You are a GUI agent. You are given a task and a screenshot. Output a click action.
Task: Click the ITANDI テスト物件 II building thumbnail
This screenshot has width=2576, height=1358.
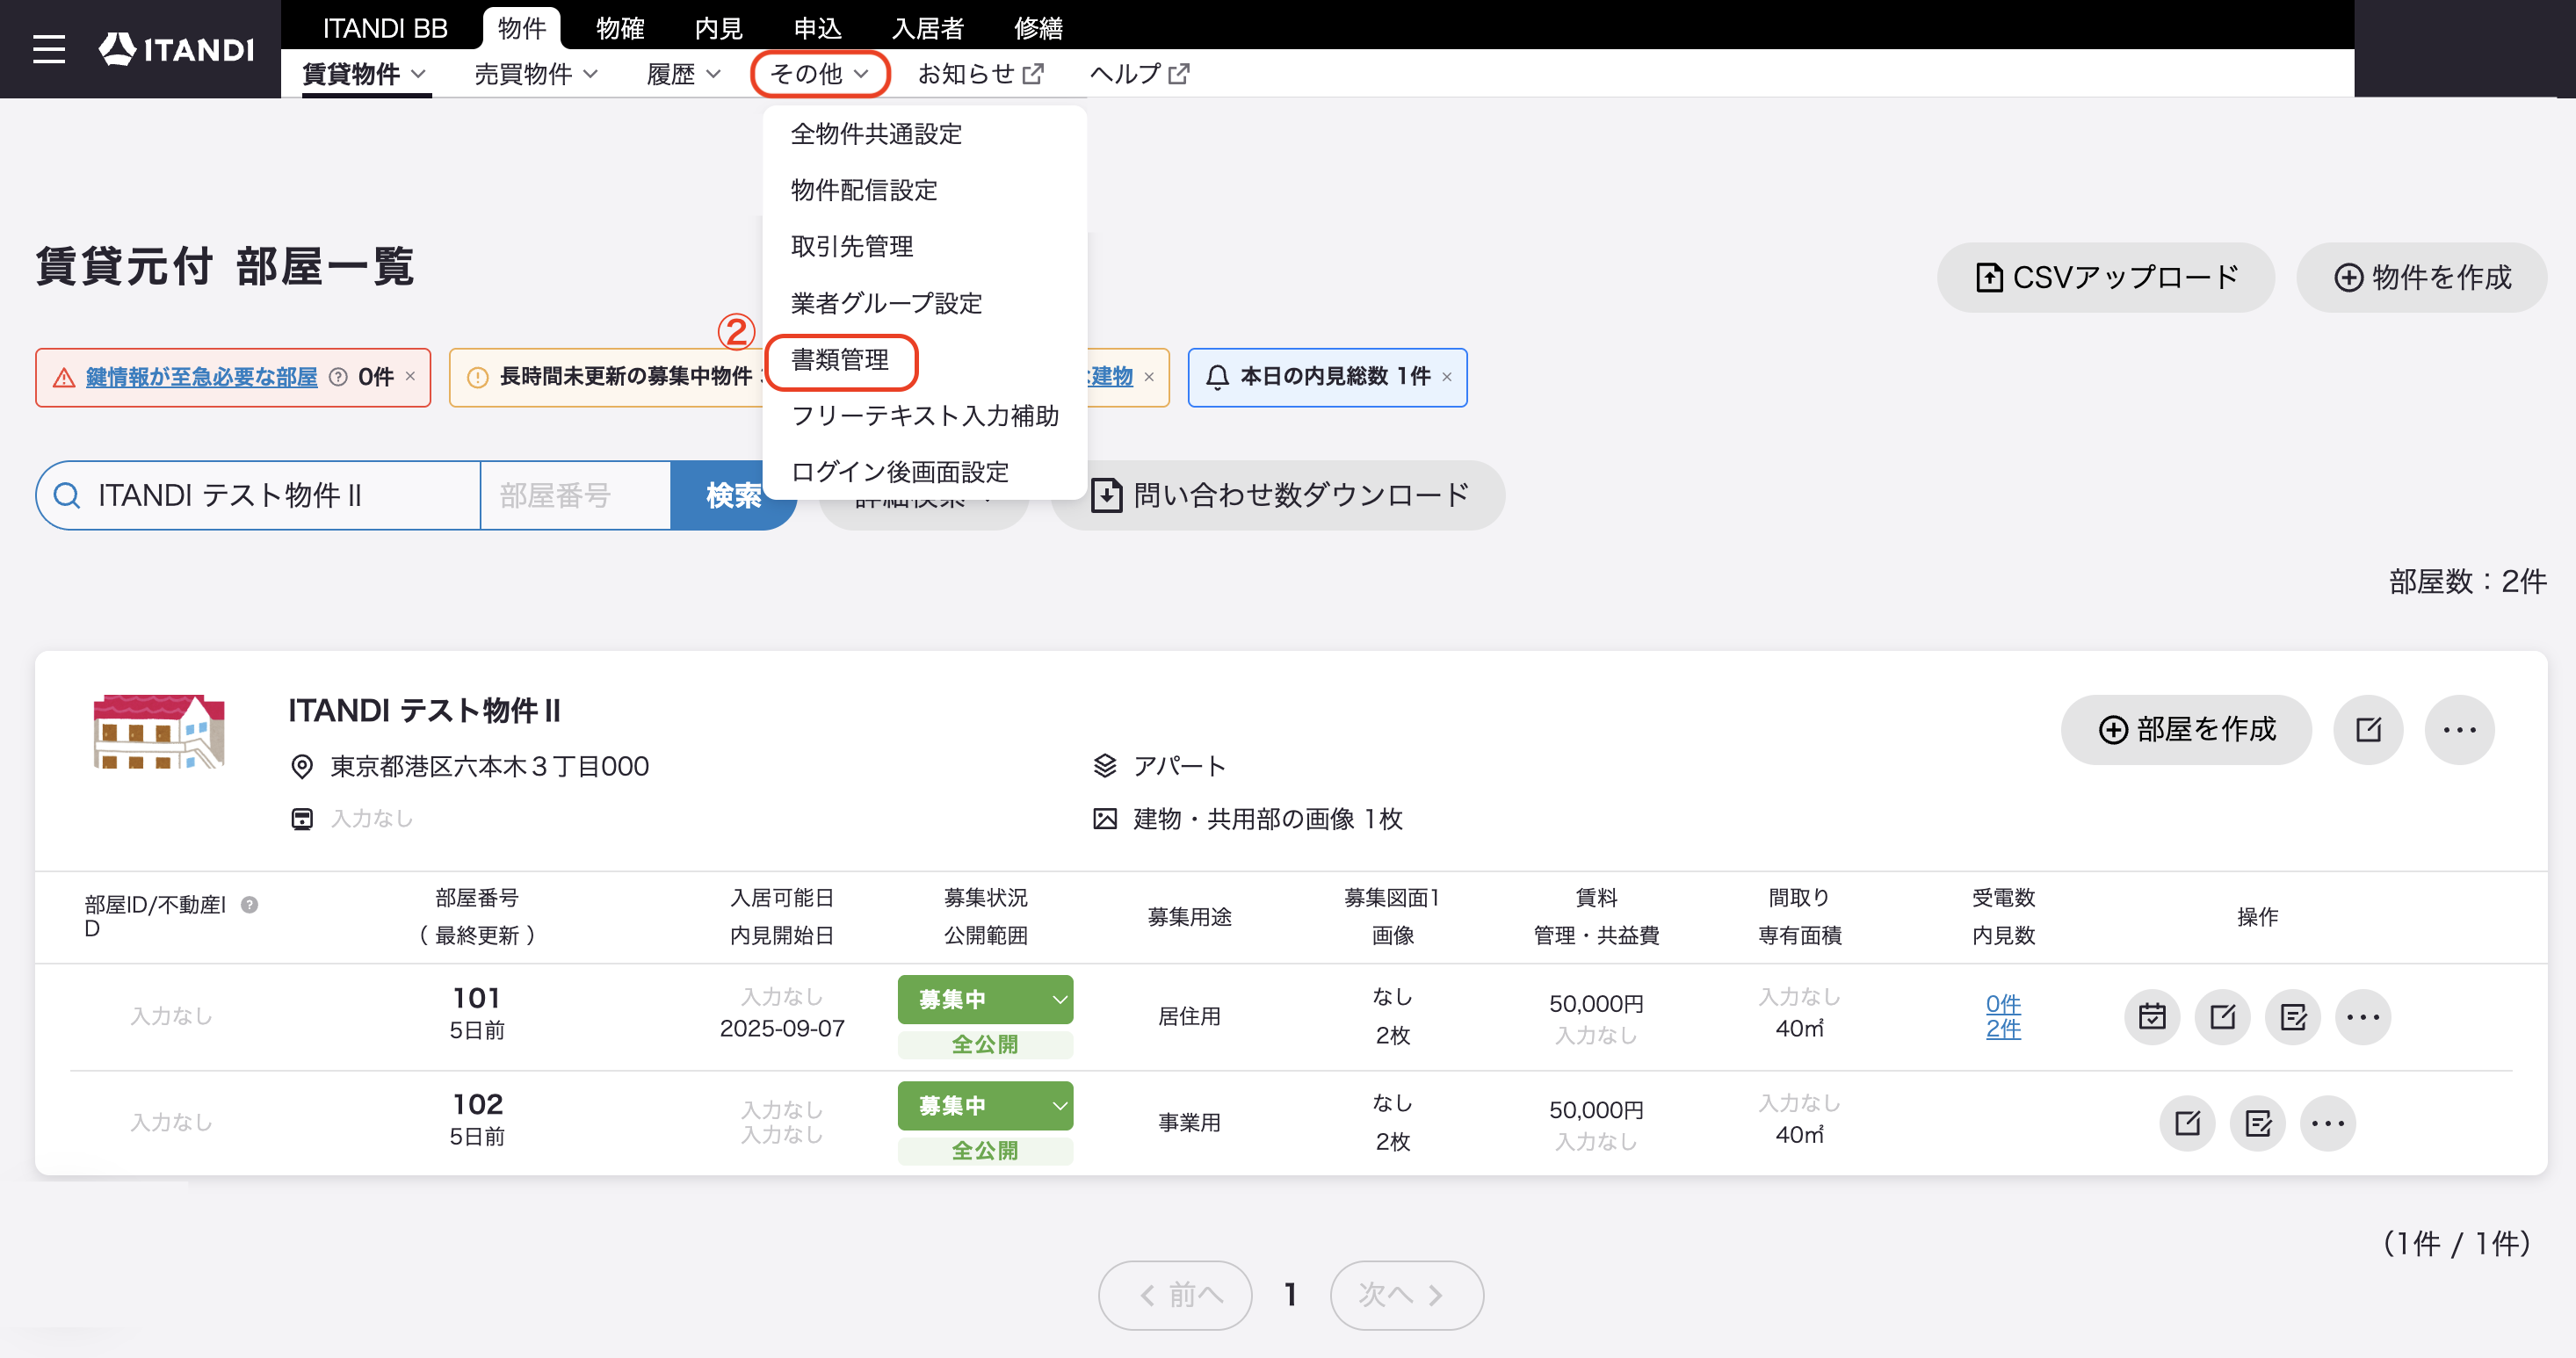point(159,732)
